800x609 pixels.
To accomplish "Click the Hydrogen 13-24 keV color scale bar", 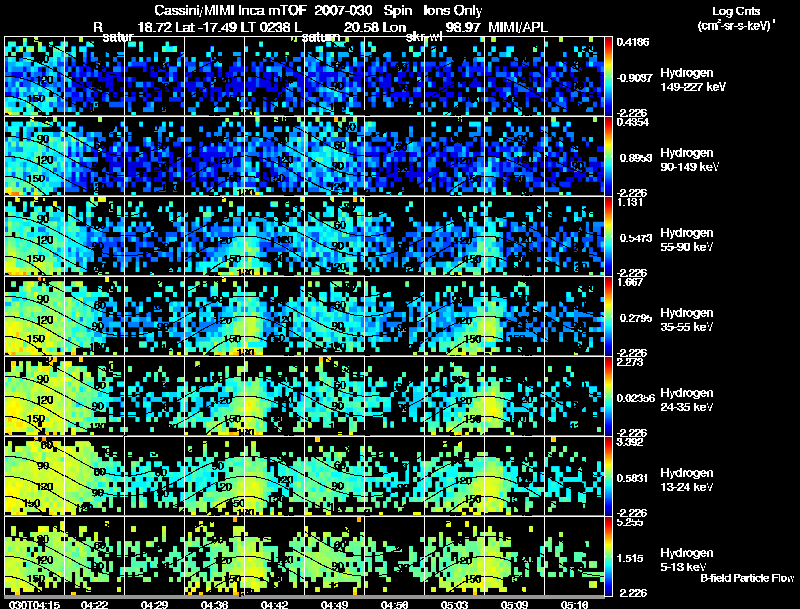I will 608,476.
